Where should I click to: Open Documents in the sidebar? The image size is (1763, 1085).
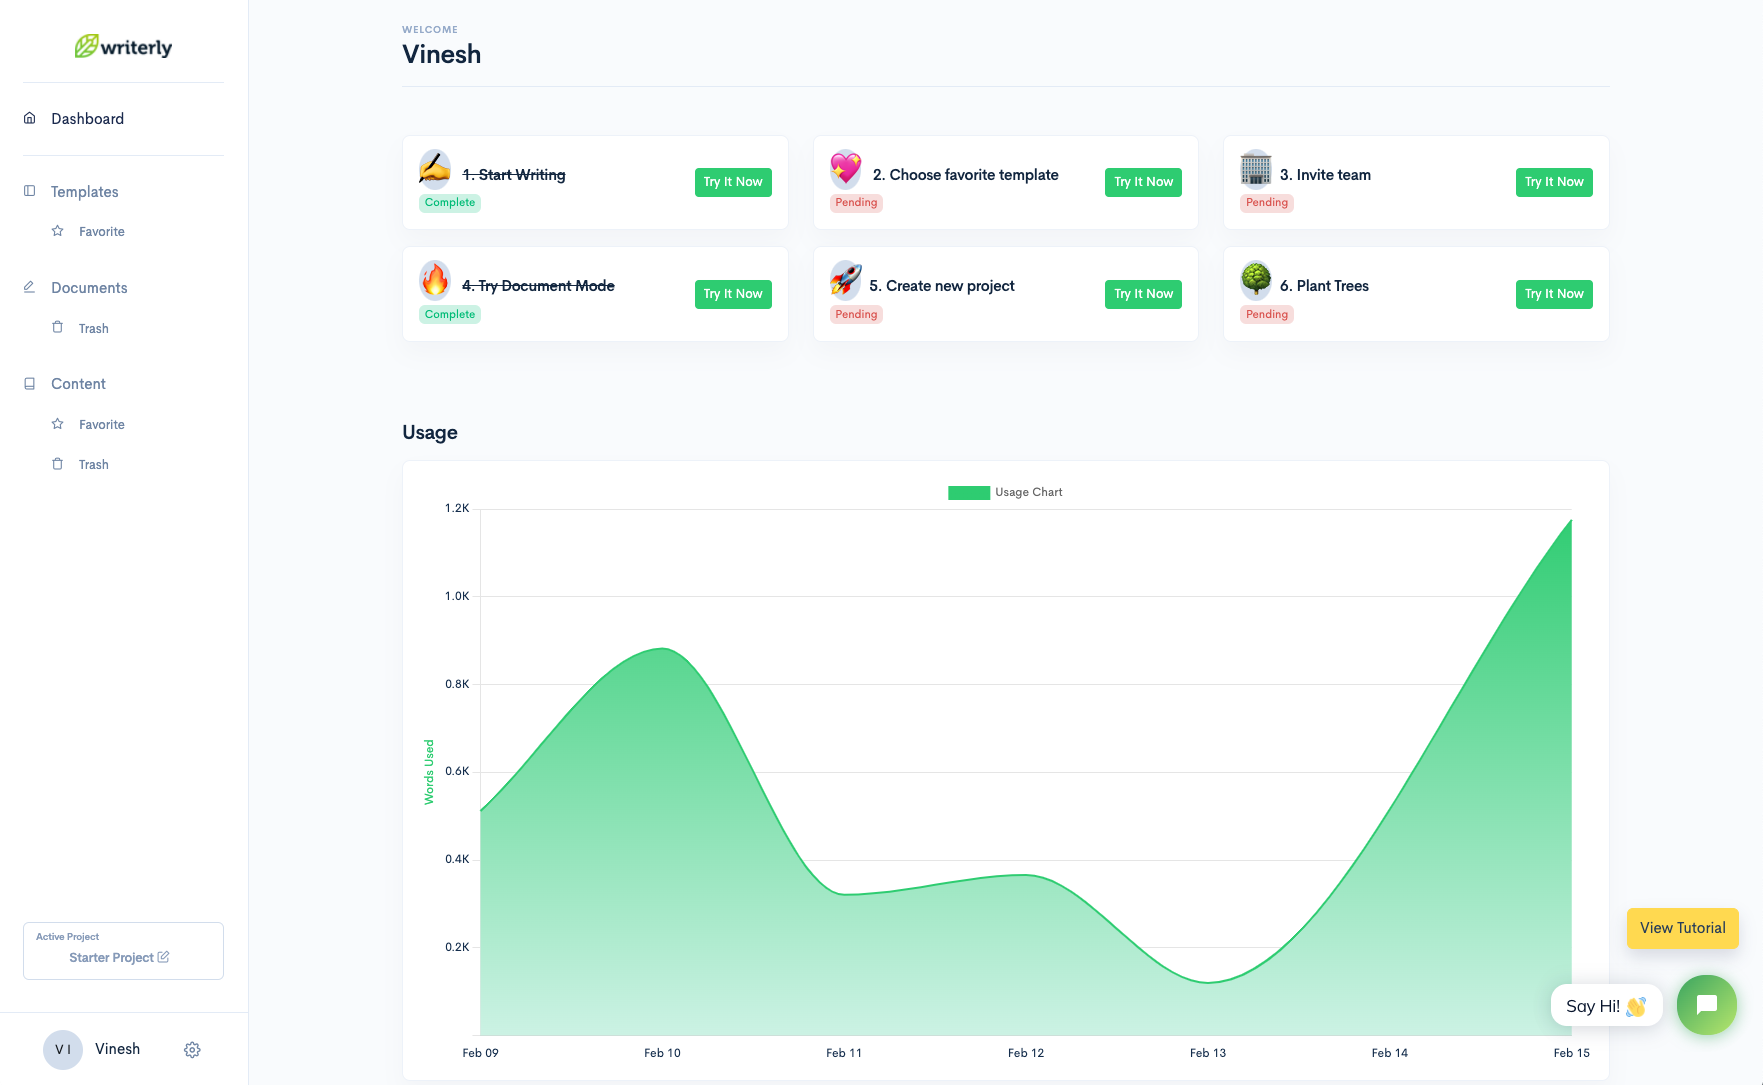[89, 288]
